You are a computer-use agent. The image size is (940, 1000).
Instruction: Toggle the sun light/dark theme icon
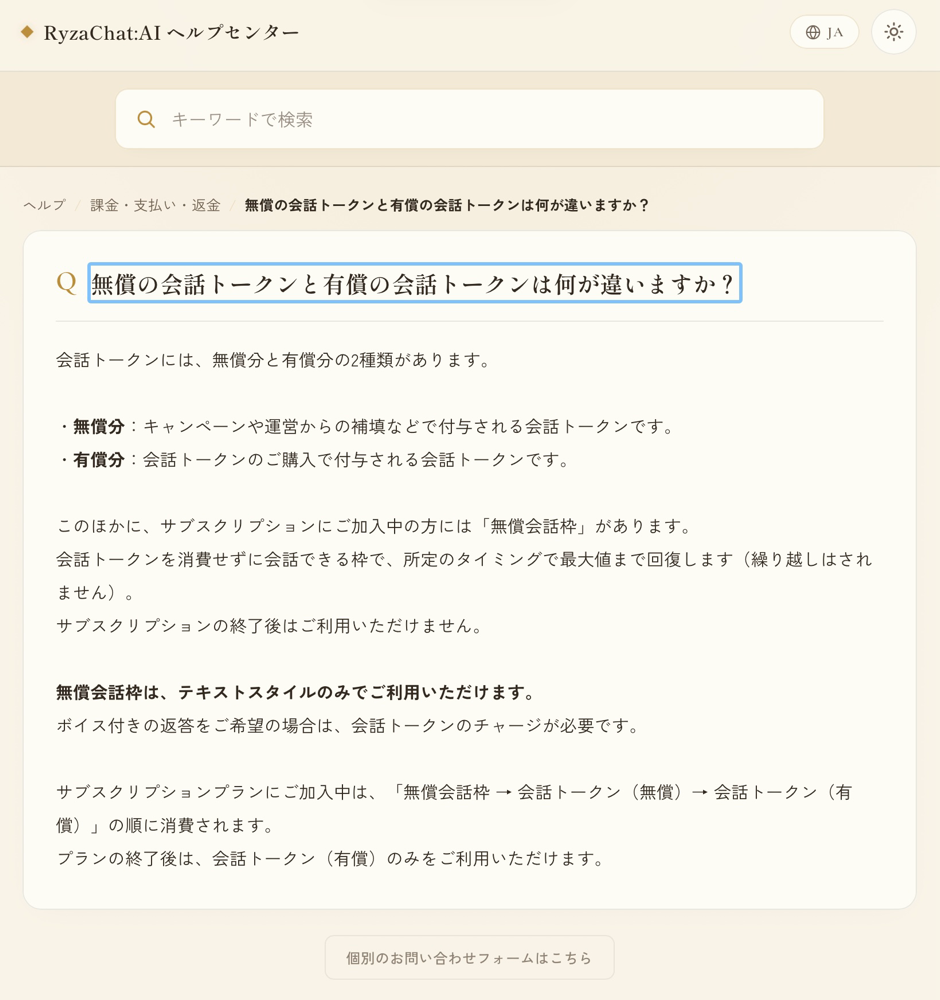click(x=893, y=32)
